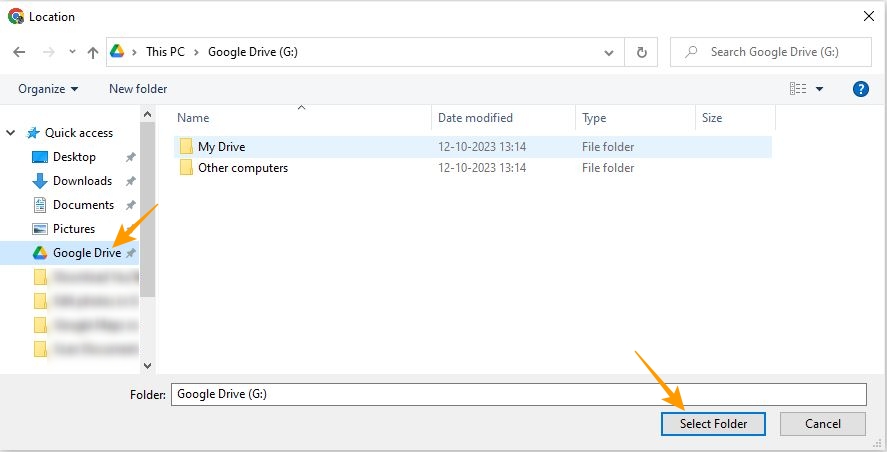Image resolution: width=887 pixels, height=452 pixels.
Task: Create a New folder
Action: (x=138, y=89)
